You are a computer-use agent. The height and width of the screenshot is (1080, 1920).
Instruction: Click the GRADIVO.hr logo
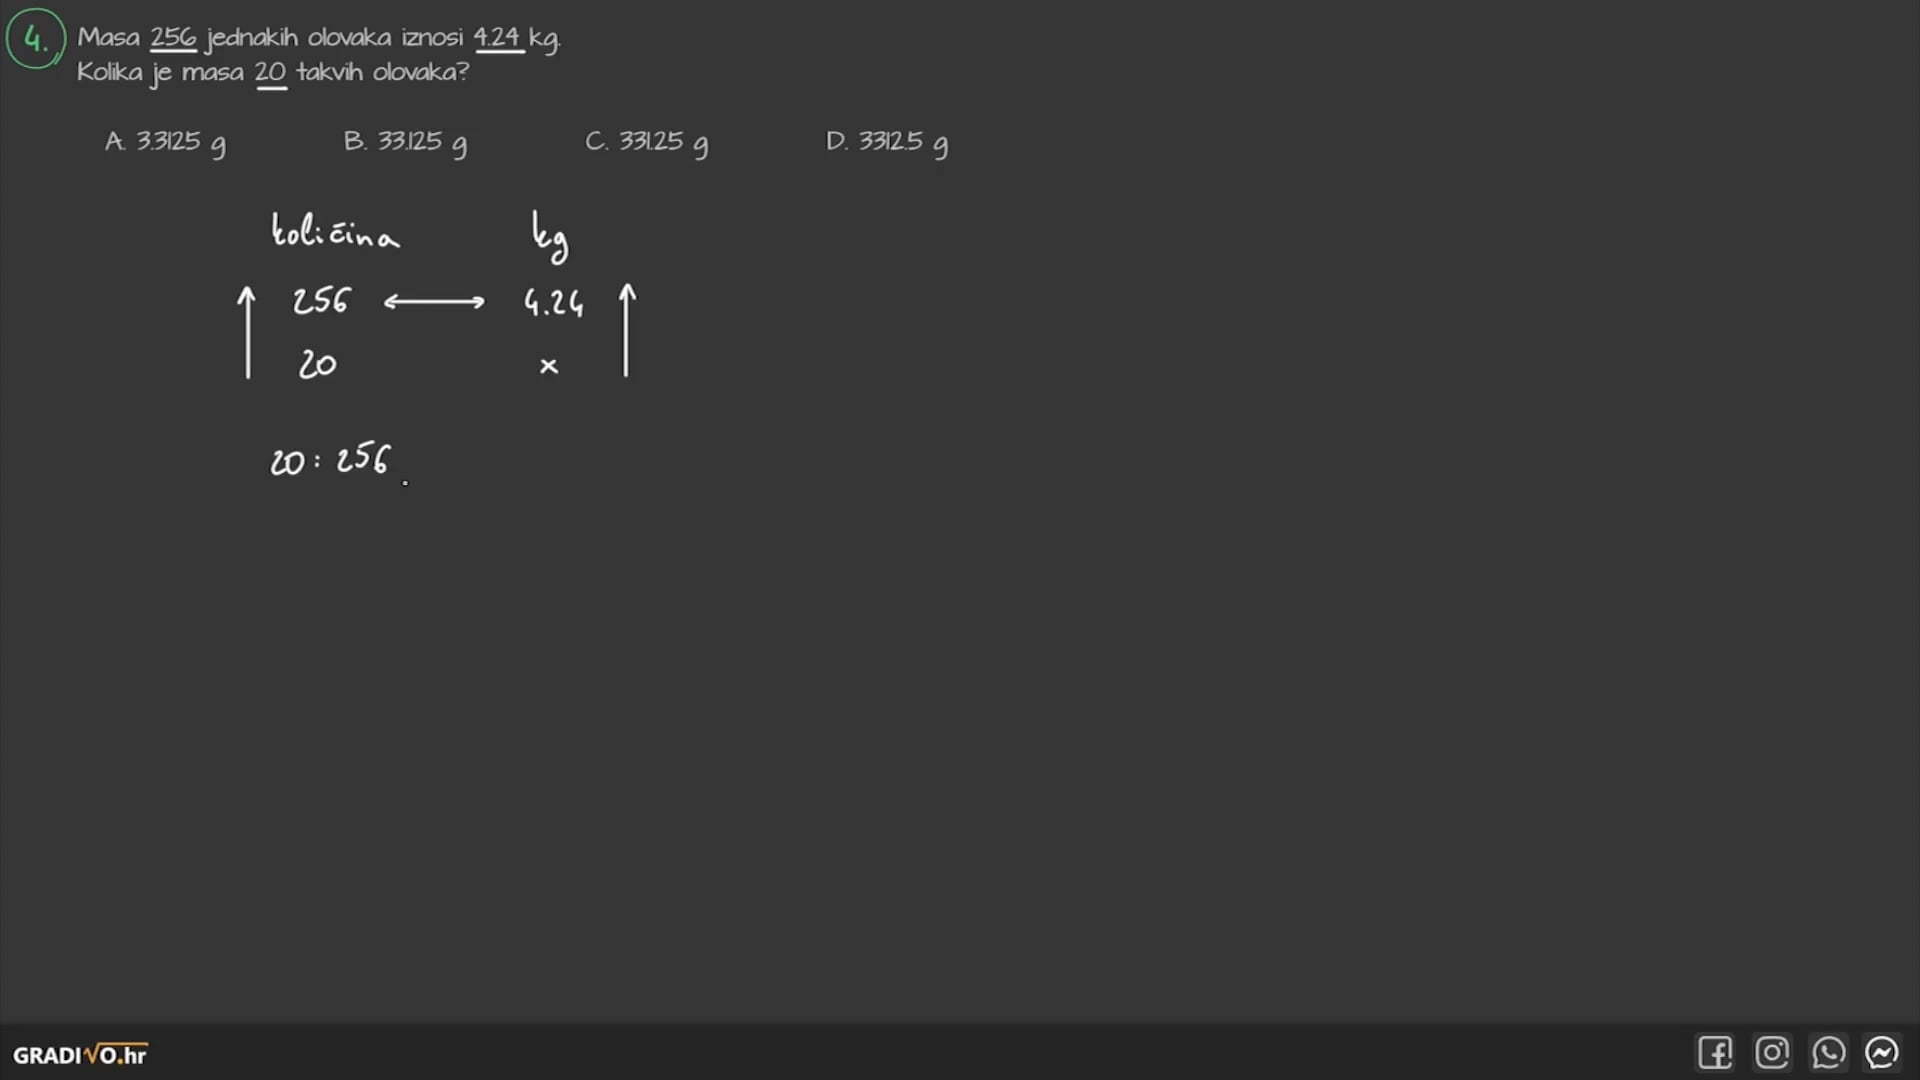click(x=80, y=1054)
